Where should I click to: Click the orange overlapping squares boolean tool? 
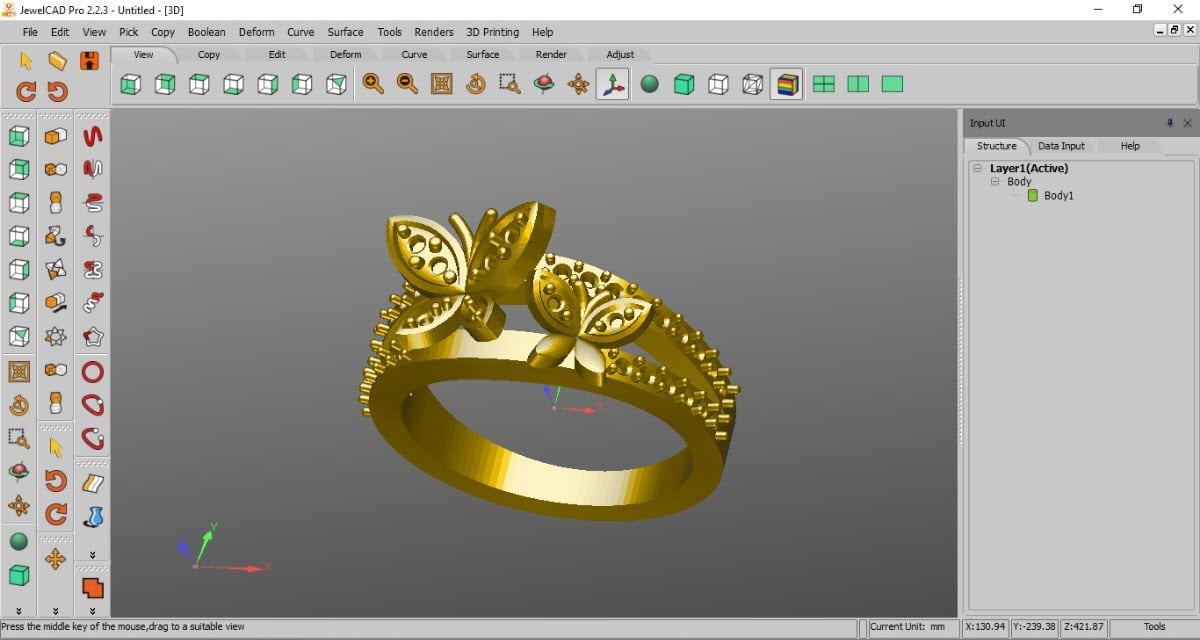[x=92, y=587]
